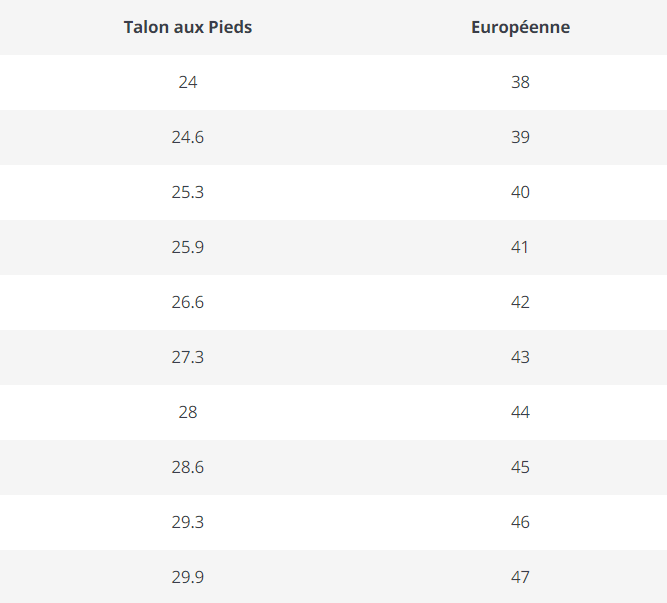Select the 25.3 measurement value

coord(188,192)
